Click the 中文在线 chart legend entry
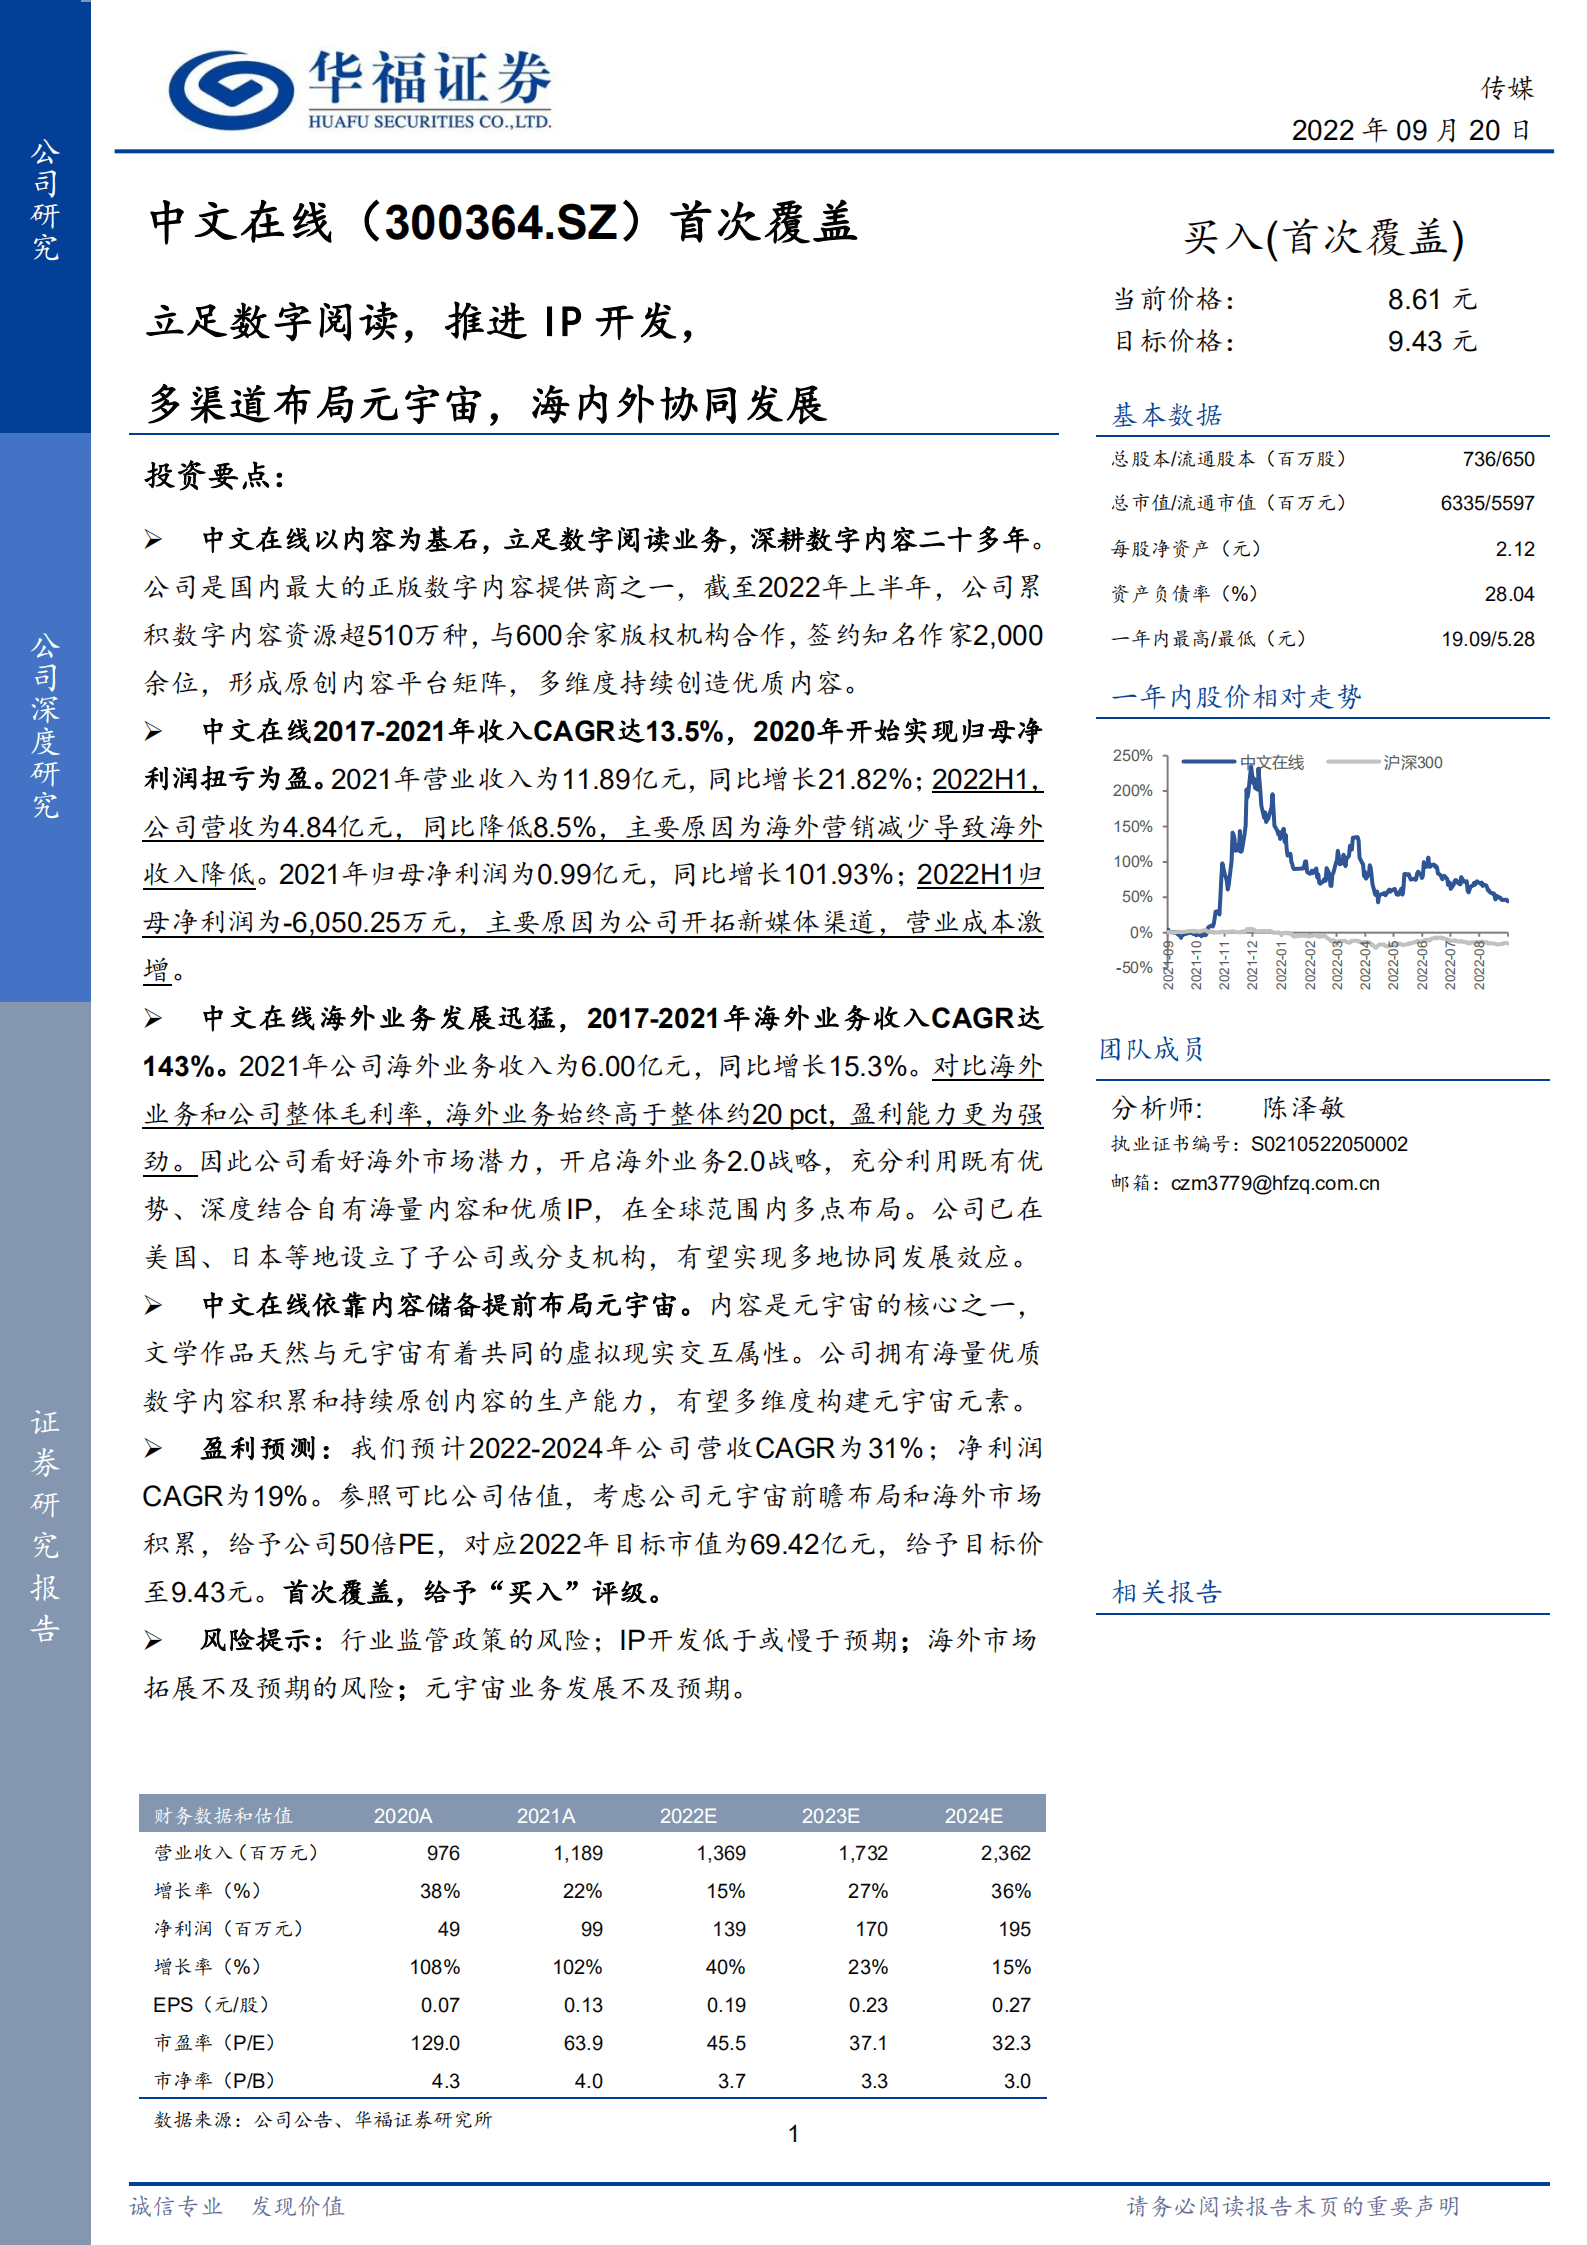The width and height of the screenshot is (1587, 2245). pyautogui.click(x=1243, y=762)
